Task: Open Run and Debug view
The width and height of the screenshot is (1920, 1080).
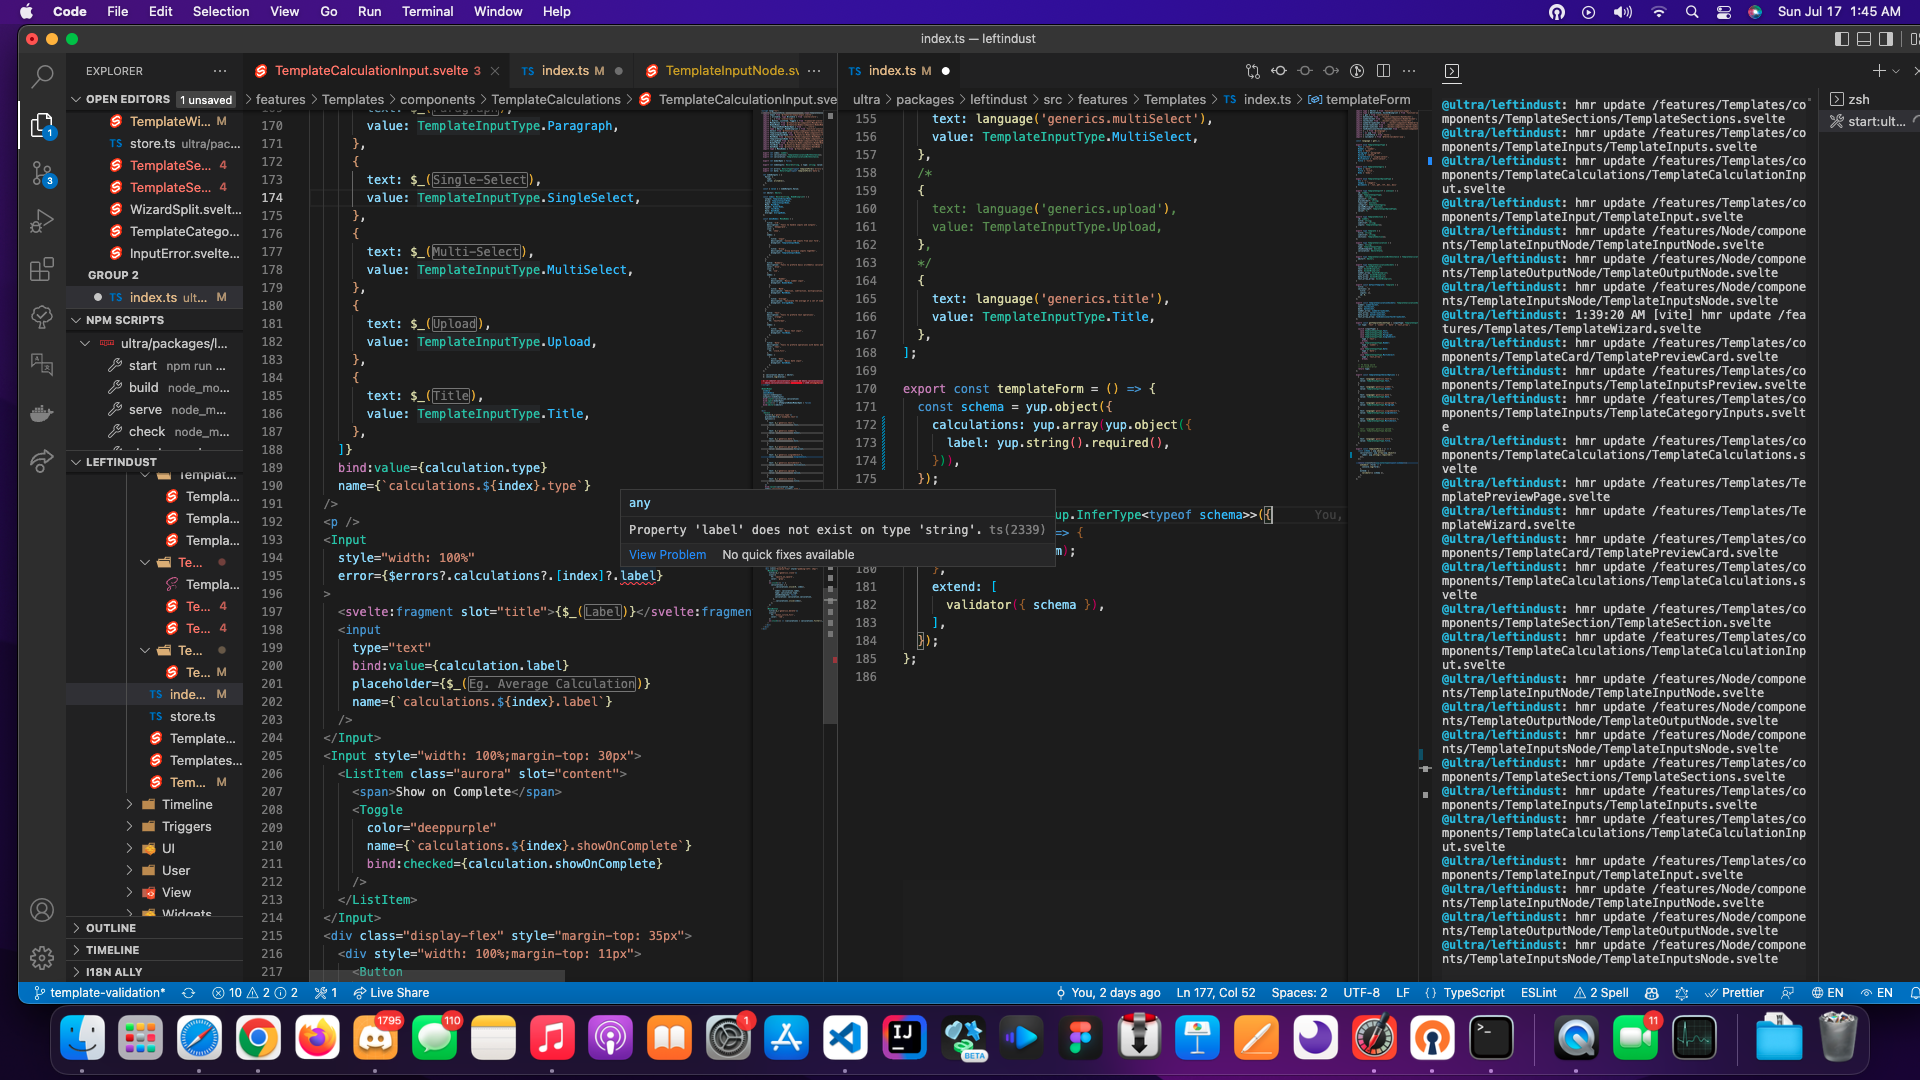Action: [42, 221]
